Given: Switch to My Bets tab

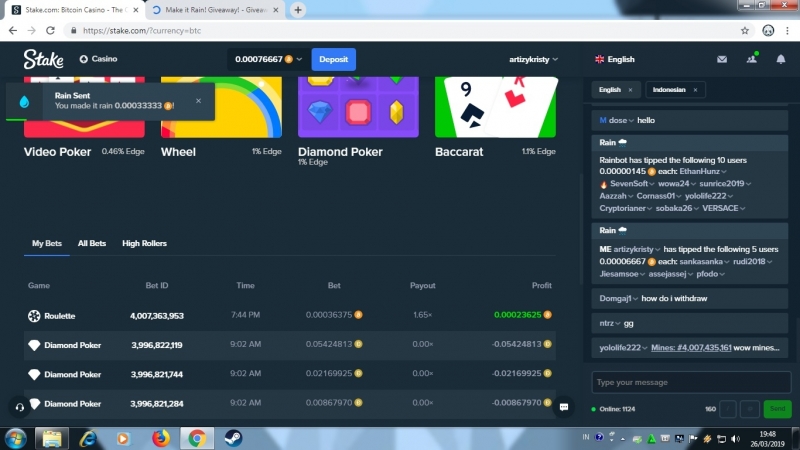Looking at the screenshot, I should coord(47,243).
